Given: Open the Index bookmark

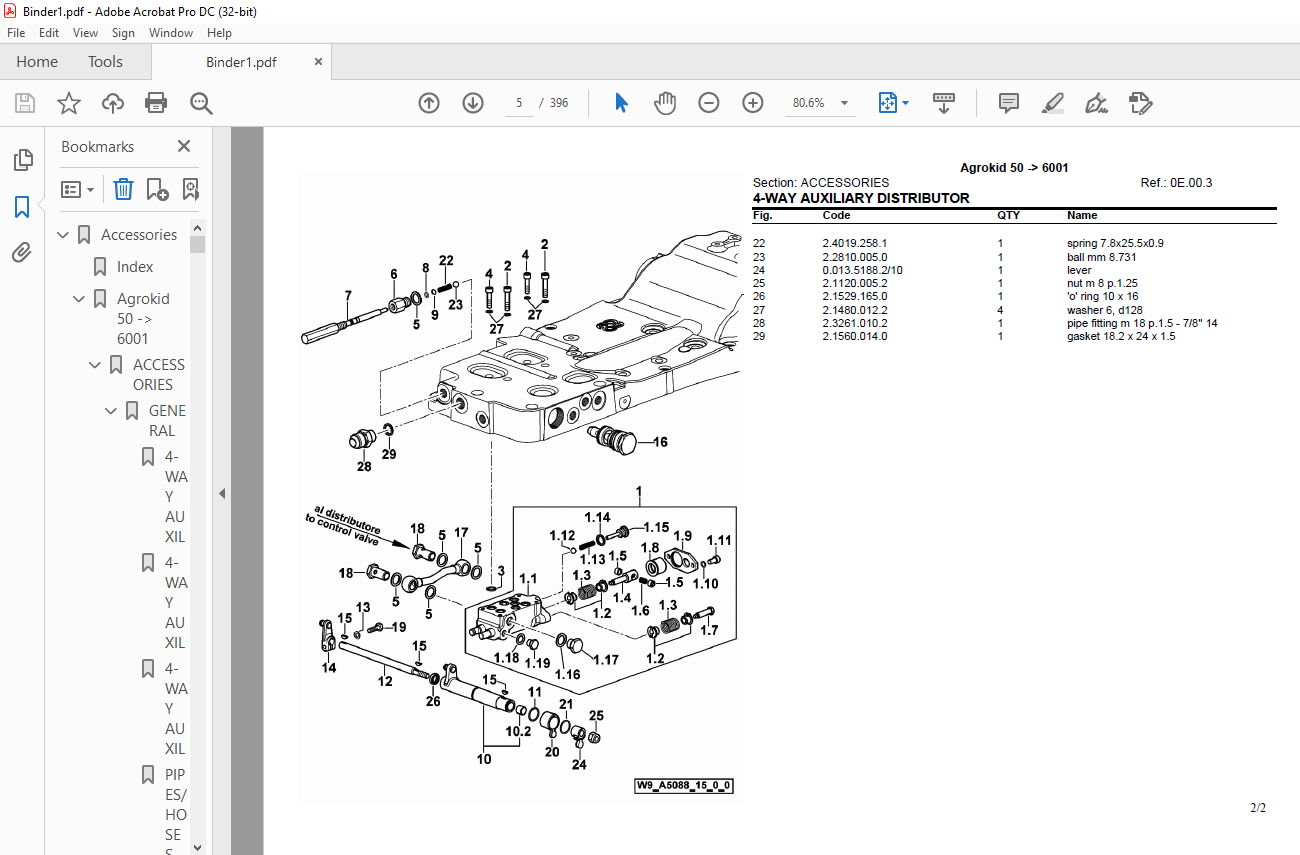Looking at the screenshot, I should (135, 267).
